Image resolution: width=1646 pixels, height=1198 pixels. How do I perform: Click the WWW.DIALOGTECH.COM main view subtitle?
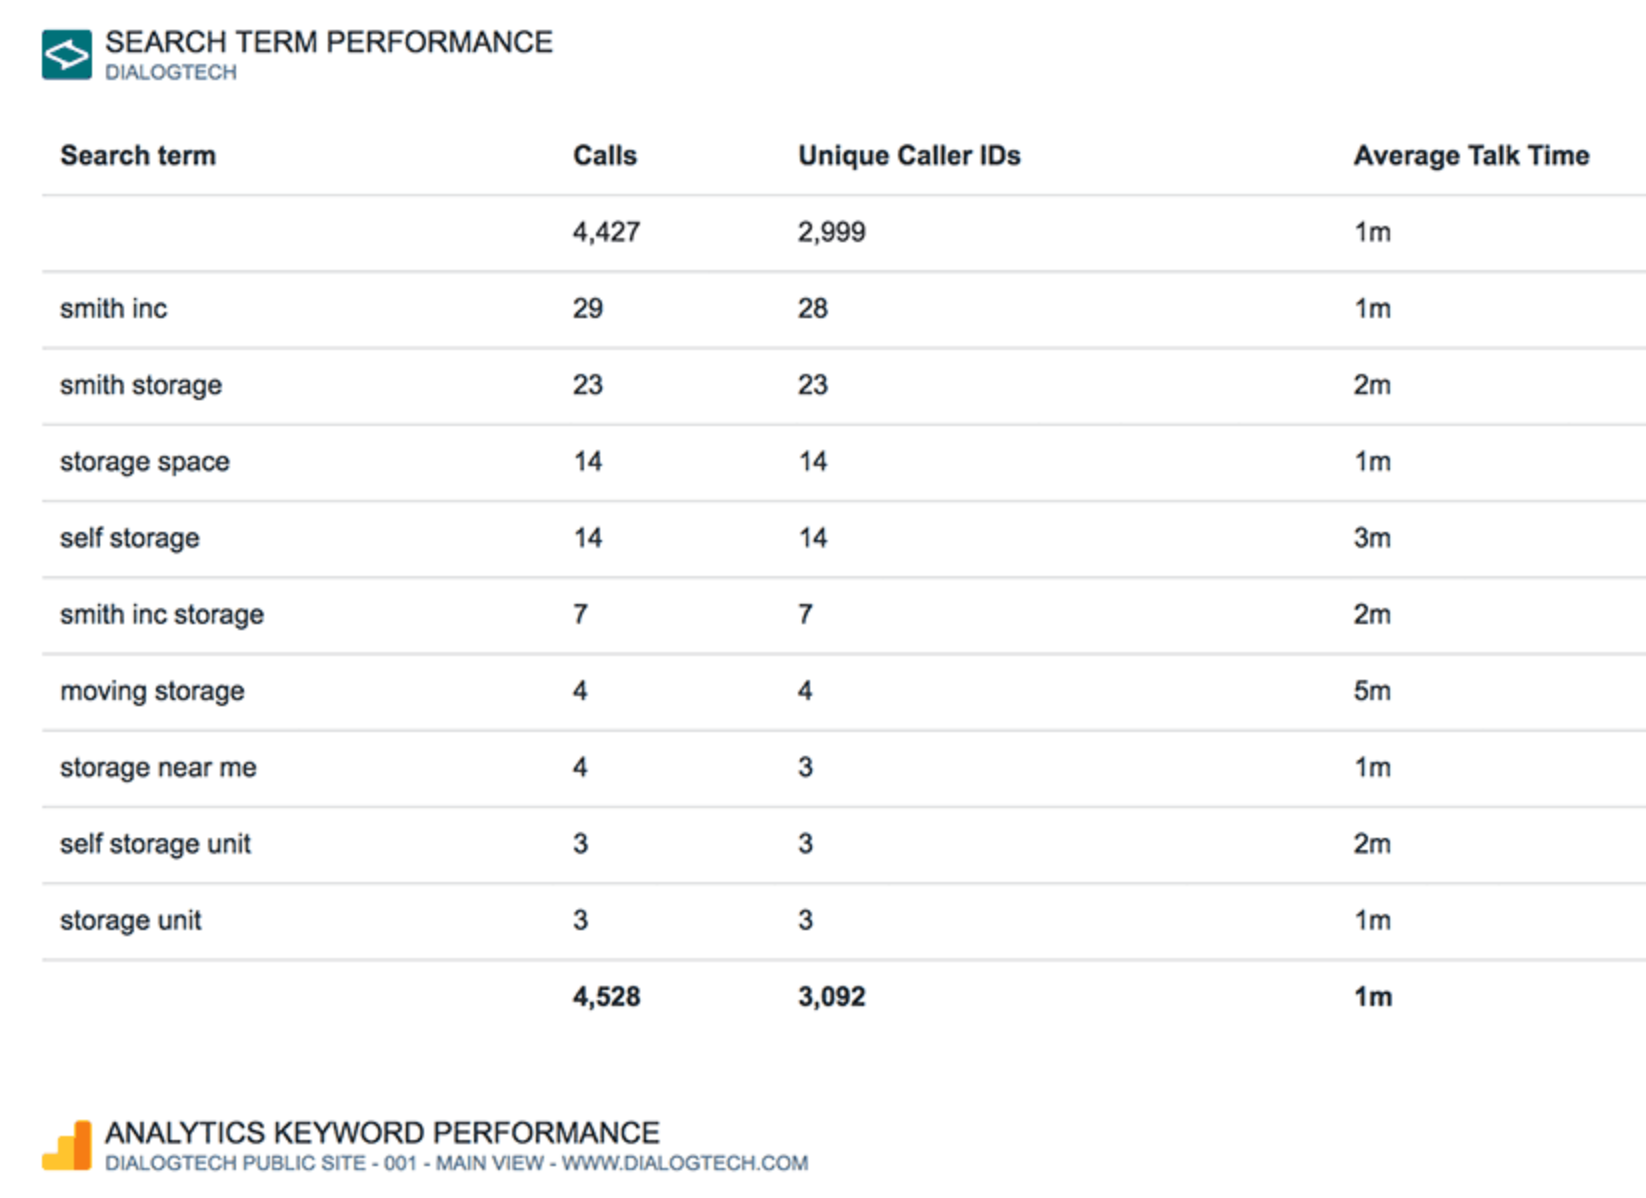click(x=456, y=1163)
